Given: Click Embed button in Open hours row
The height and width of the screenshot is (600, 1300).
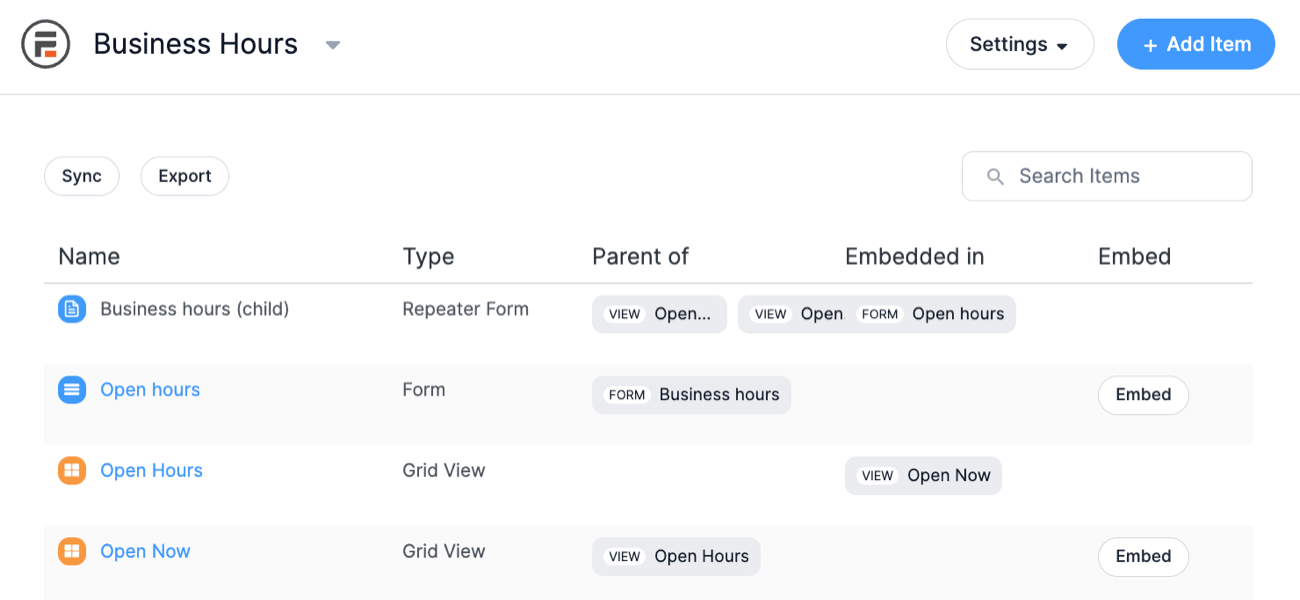Looking at the screenshot, I should [1143, 395].
